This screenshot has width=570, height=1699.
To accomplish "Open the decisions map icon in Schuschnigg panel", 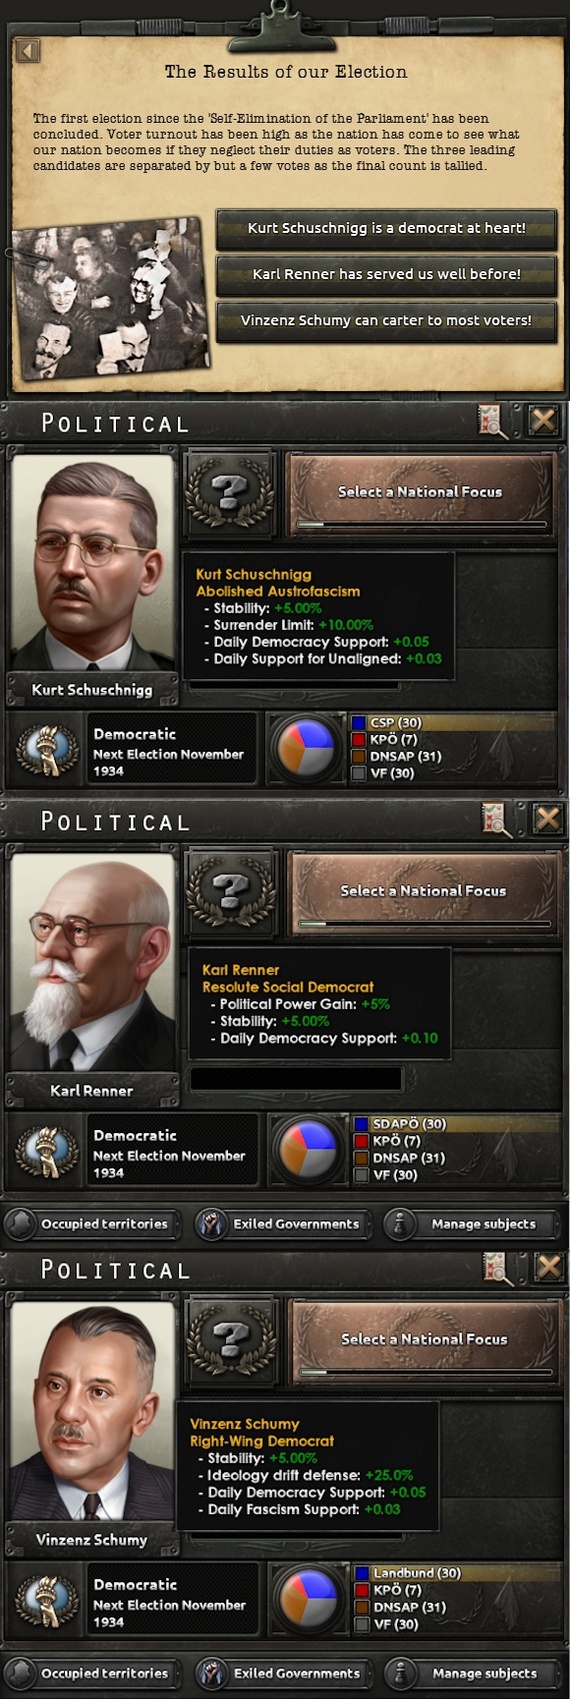I will point(494,422).
